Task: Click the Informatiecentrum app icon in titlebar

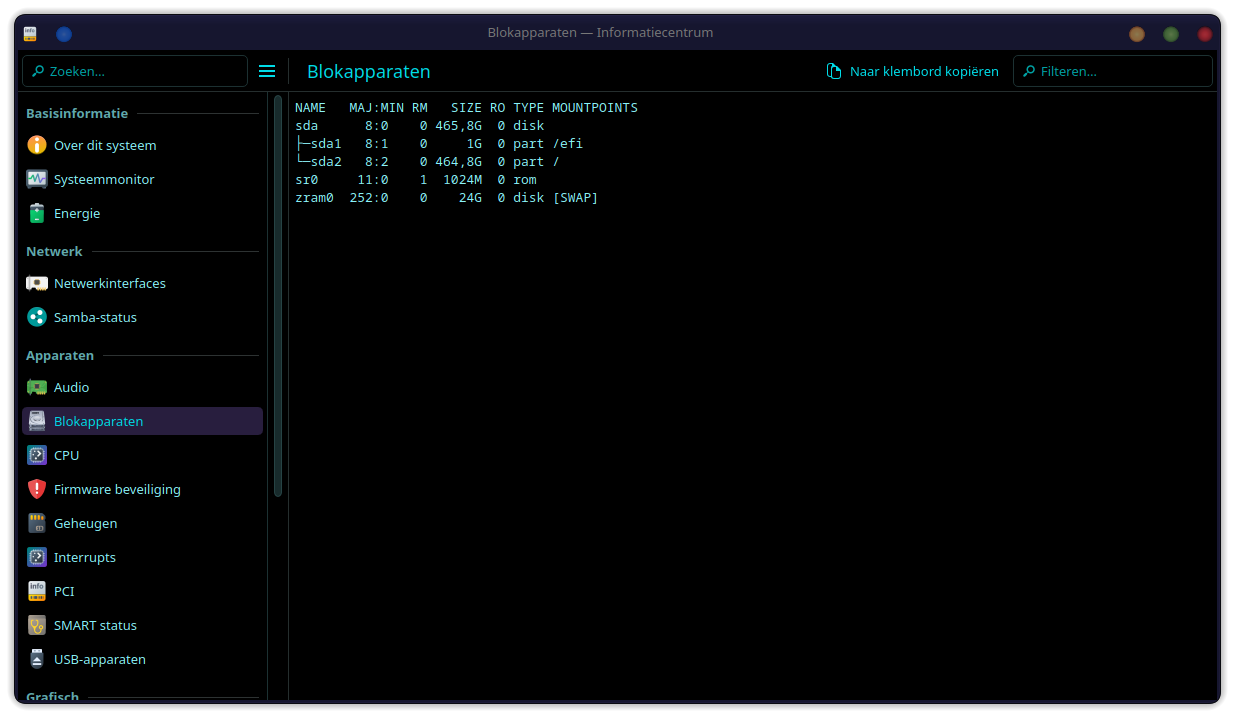Action: tap(30, 33)
